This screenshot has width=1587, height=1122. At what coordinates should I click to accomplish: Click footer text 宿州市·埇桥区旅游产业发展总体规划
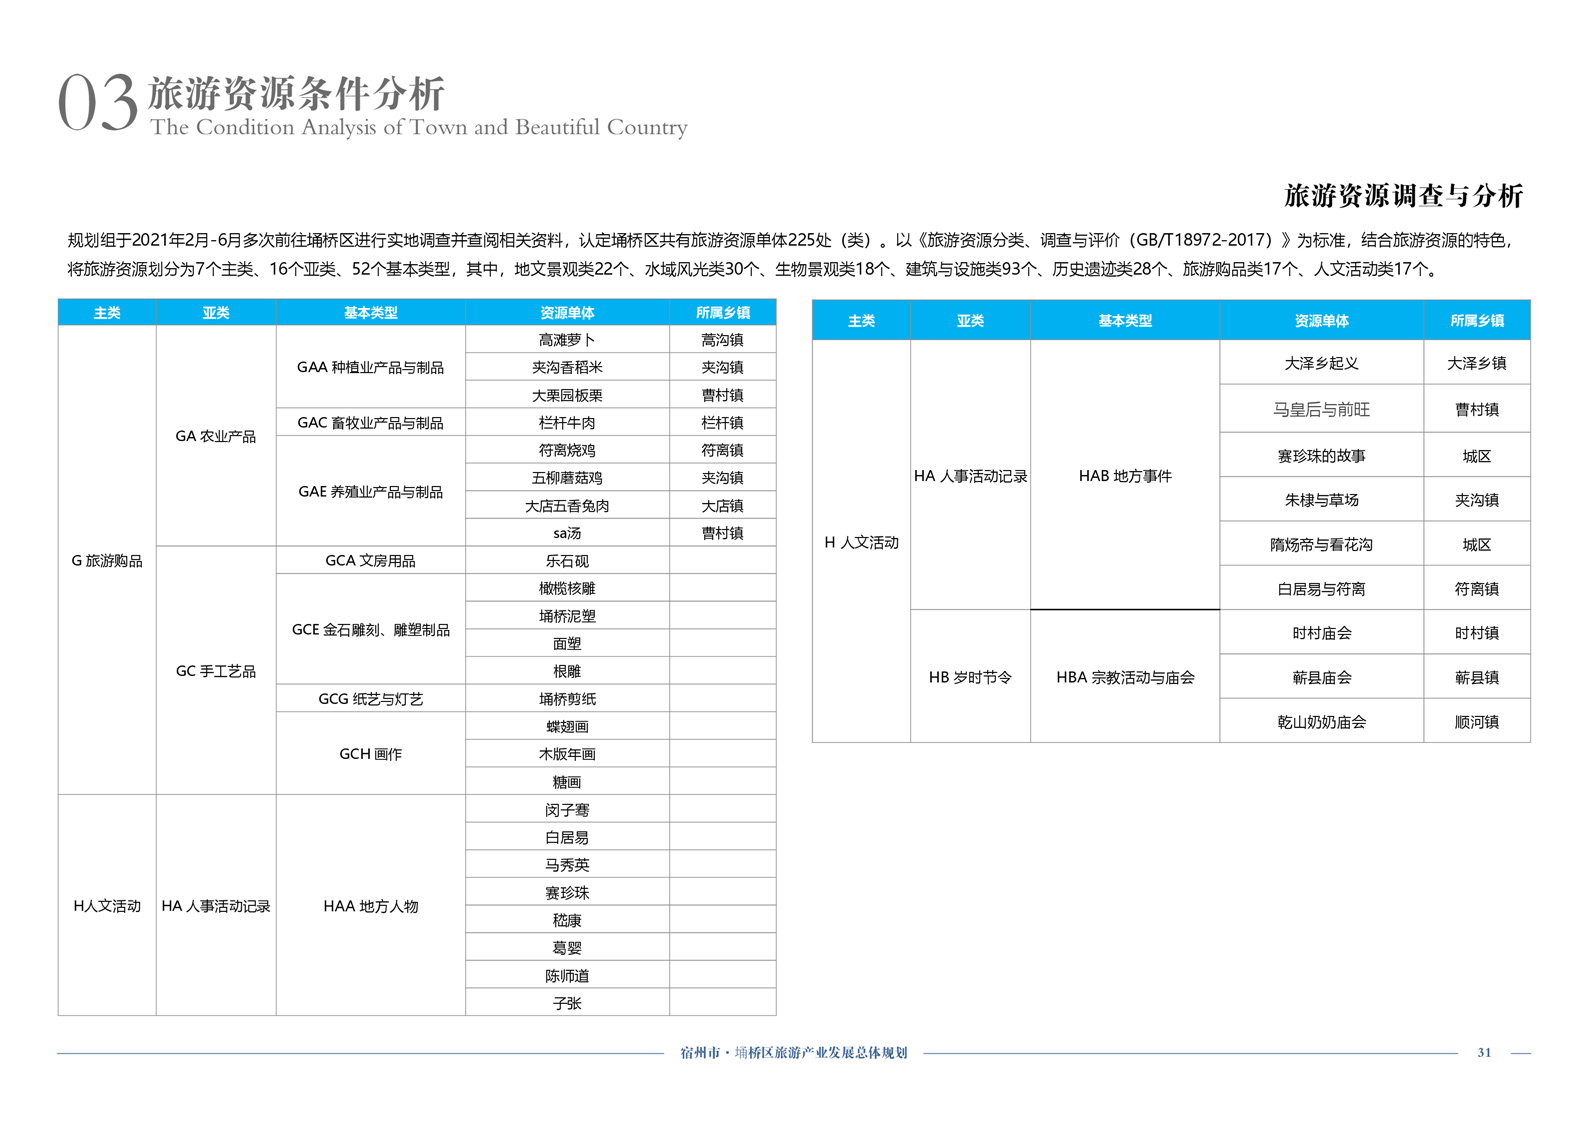click(x=794, y=1052)
